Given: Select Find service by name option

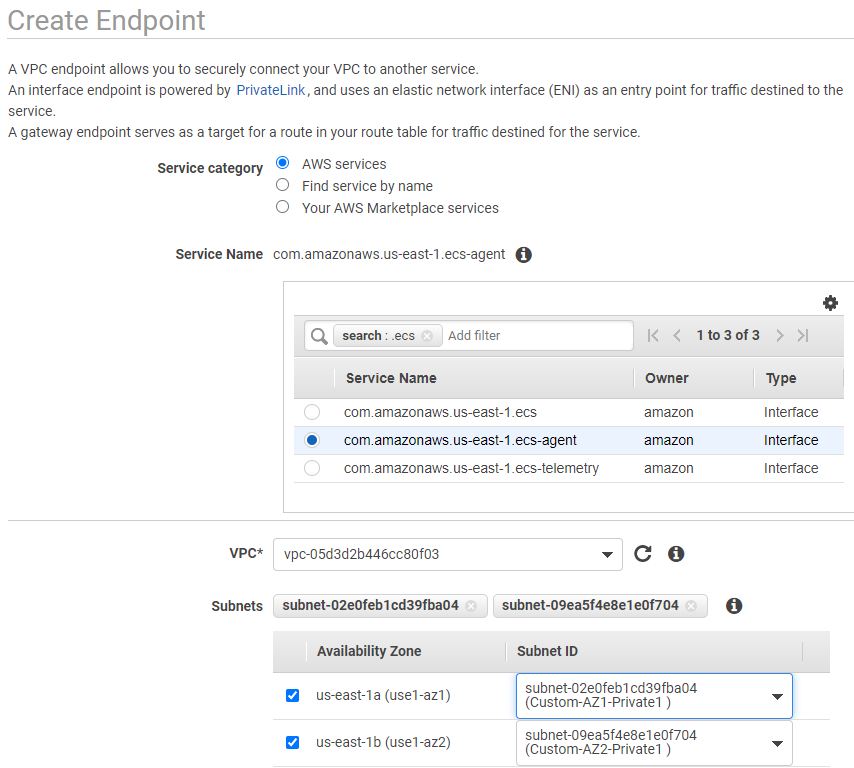Looking at the screenshot, I should (x=282, y=185).
